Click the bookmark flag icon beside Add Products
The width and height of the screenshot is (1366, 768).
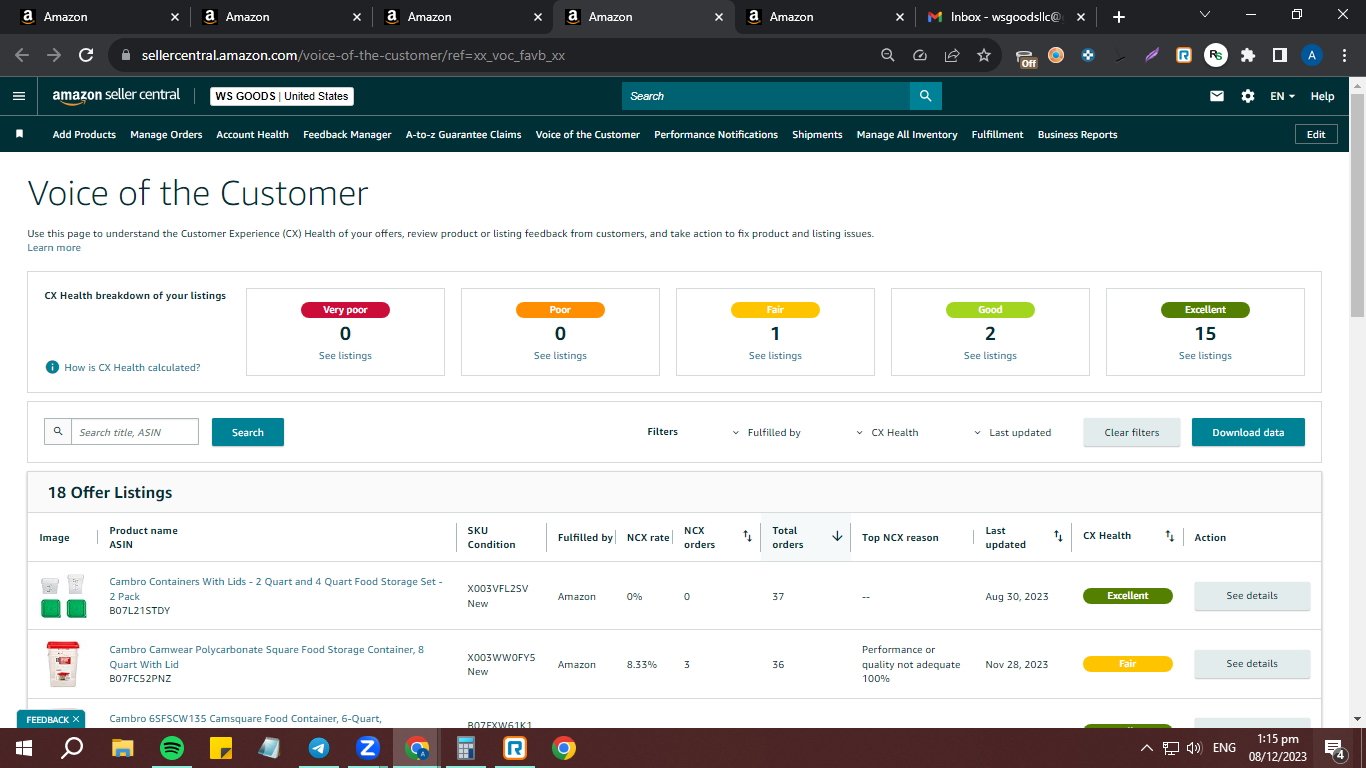click(19, 134)
